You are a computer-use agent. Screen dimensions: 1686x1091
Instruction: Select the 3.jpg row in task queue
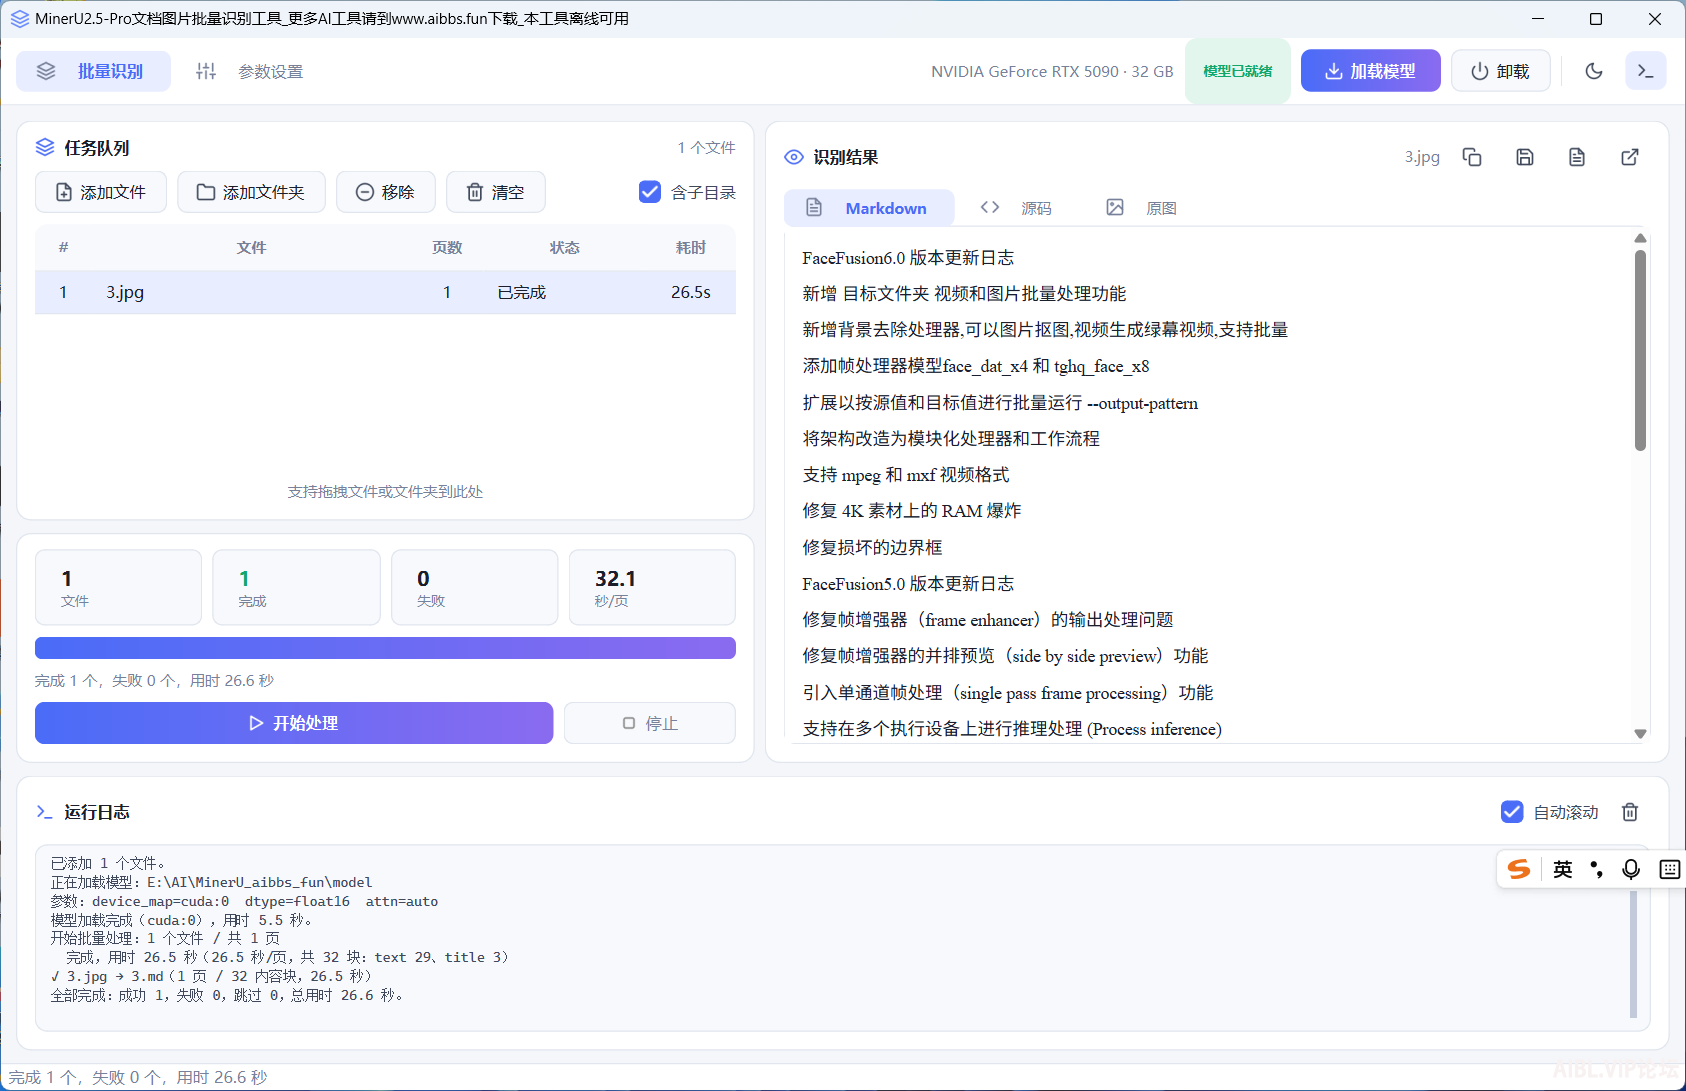click(x=385, y=292)
